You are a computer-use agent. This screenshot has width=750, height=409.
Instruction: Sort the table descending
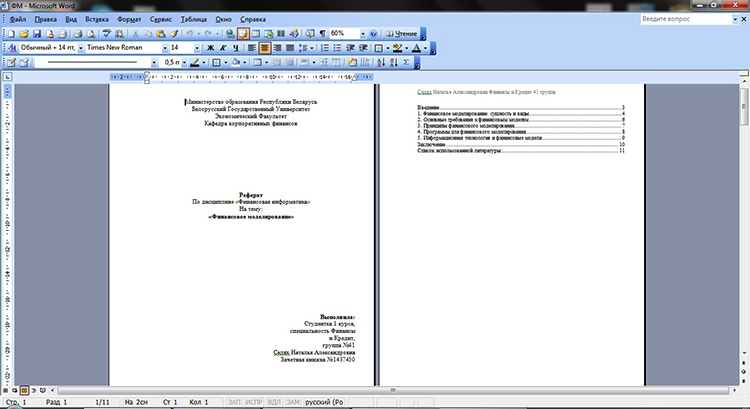394,62
